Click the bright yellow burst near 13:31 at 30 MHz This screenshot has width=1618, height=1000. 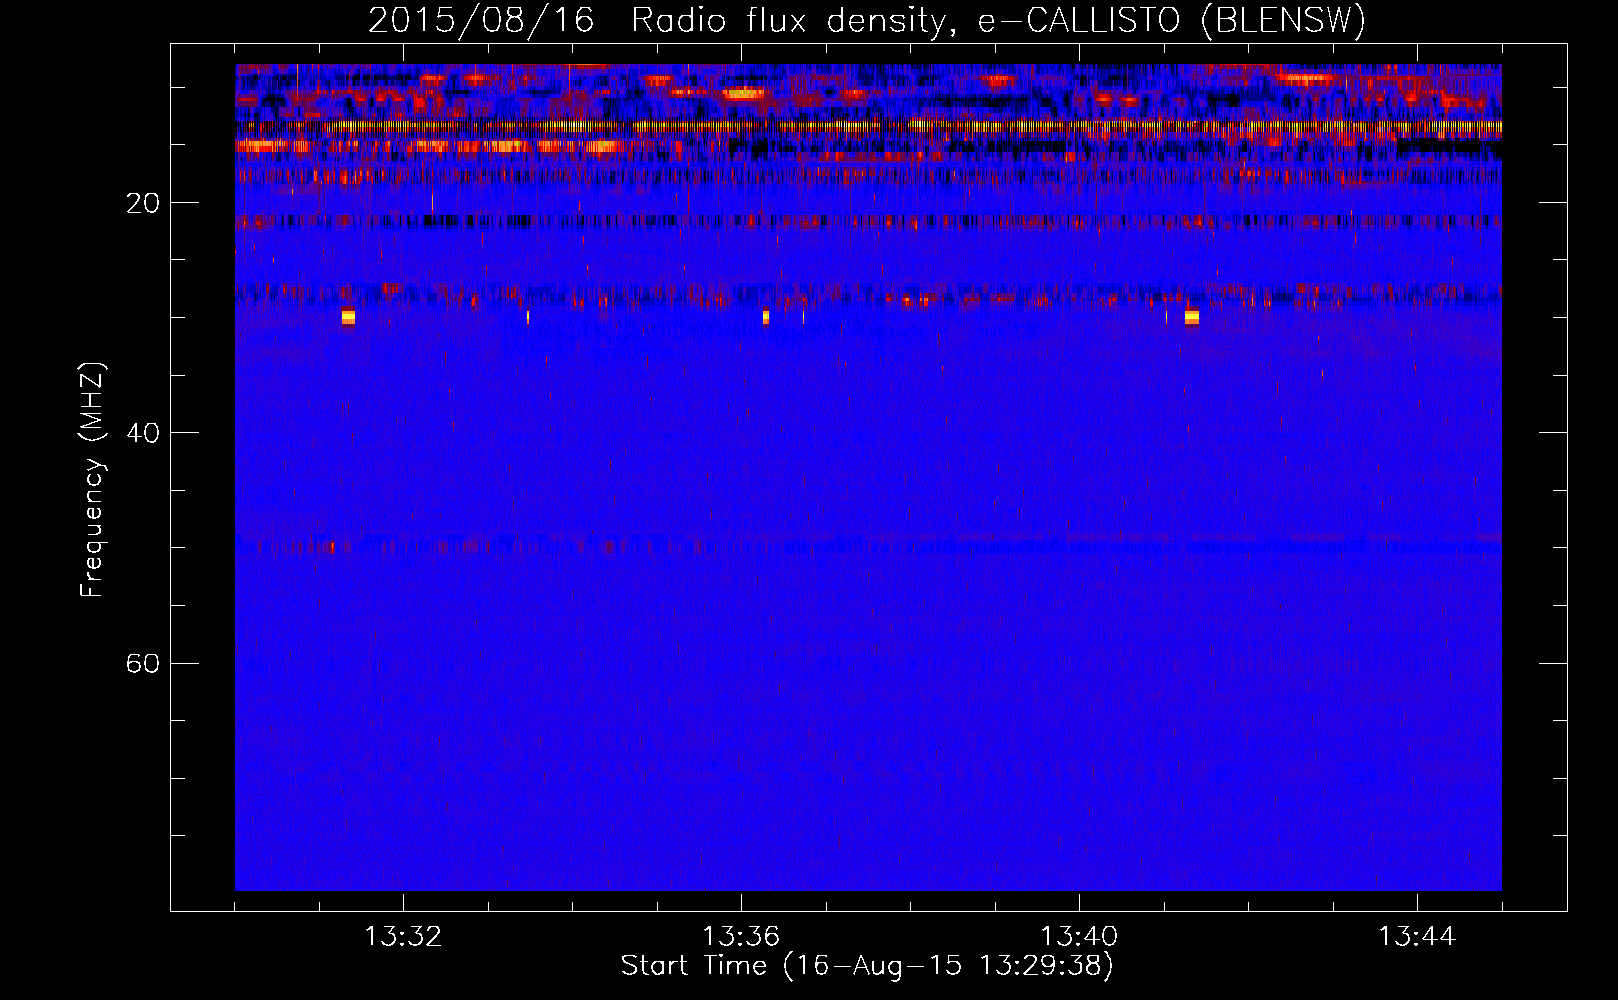pyautogui.click(x=348, y=317)
